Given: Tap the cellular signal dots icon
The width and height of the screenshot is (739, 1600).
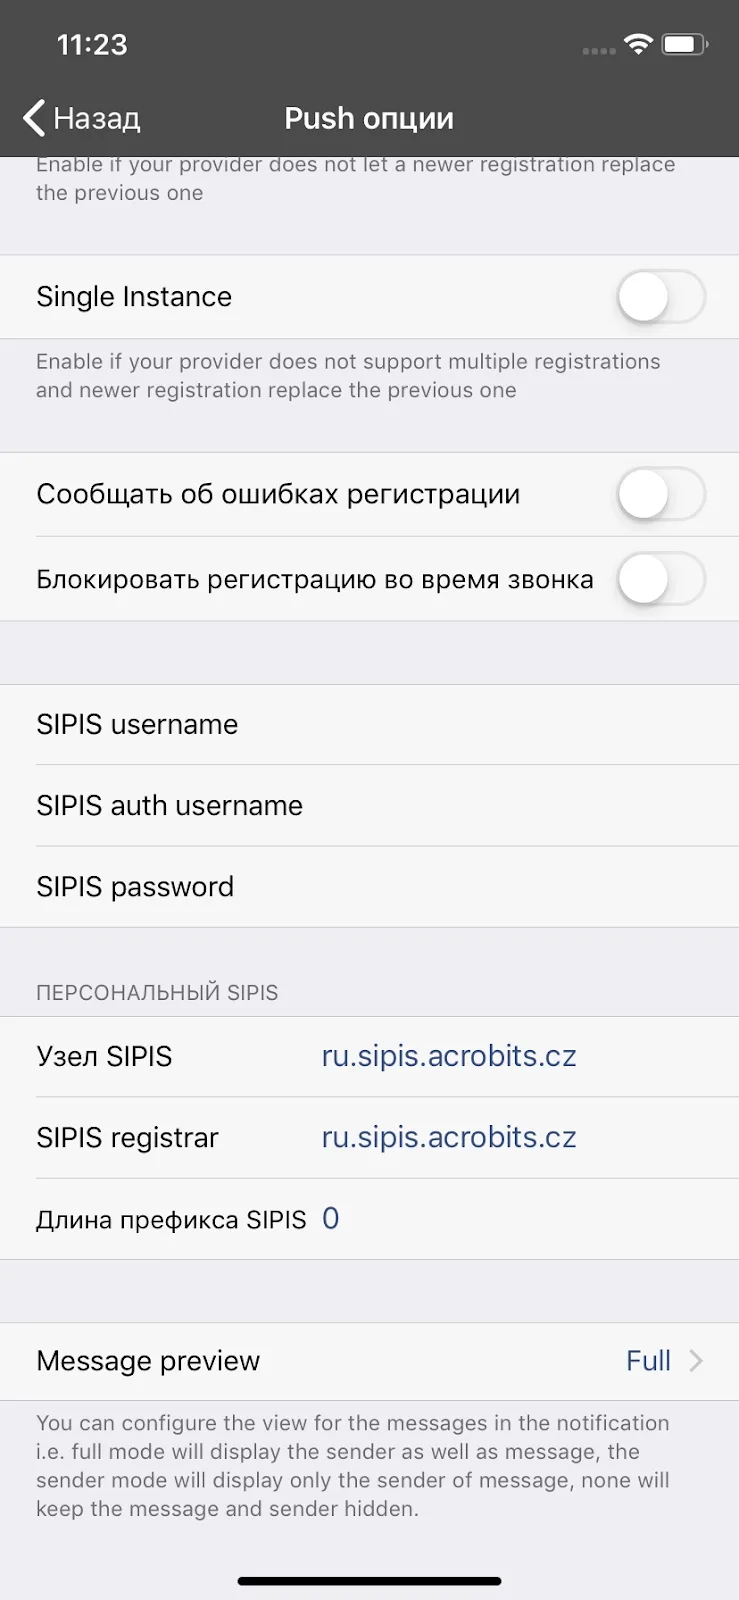Looking at the screenshot, I should [599, 50].
